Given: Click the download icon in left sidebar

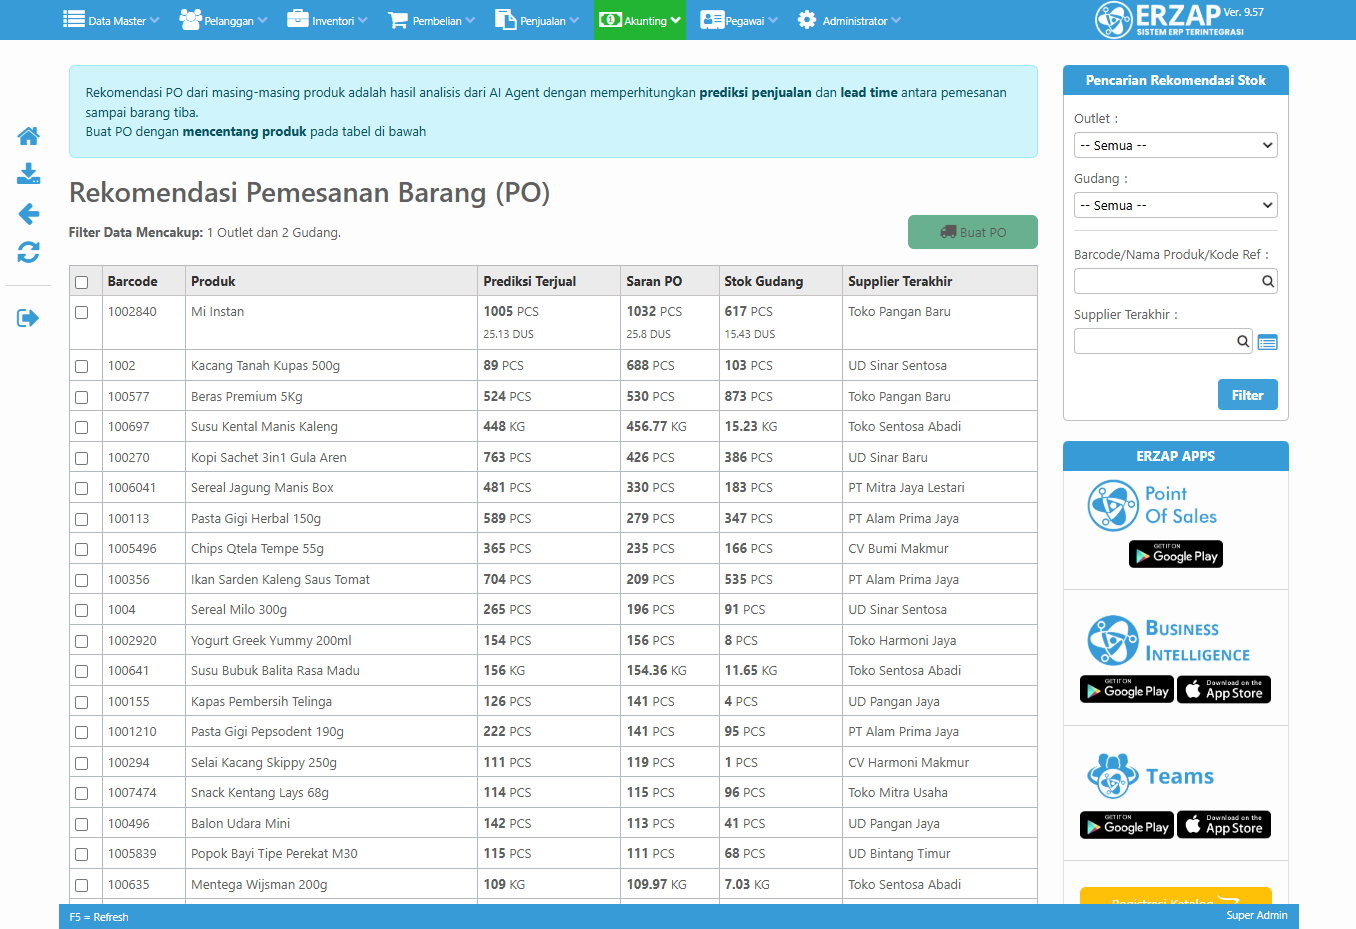Looking at the screenshot, I should pyautogui.click(x=28, y=174).
